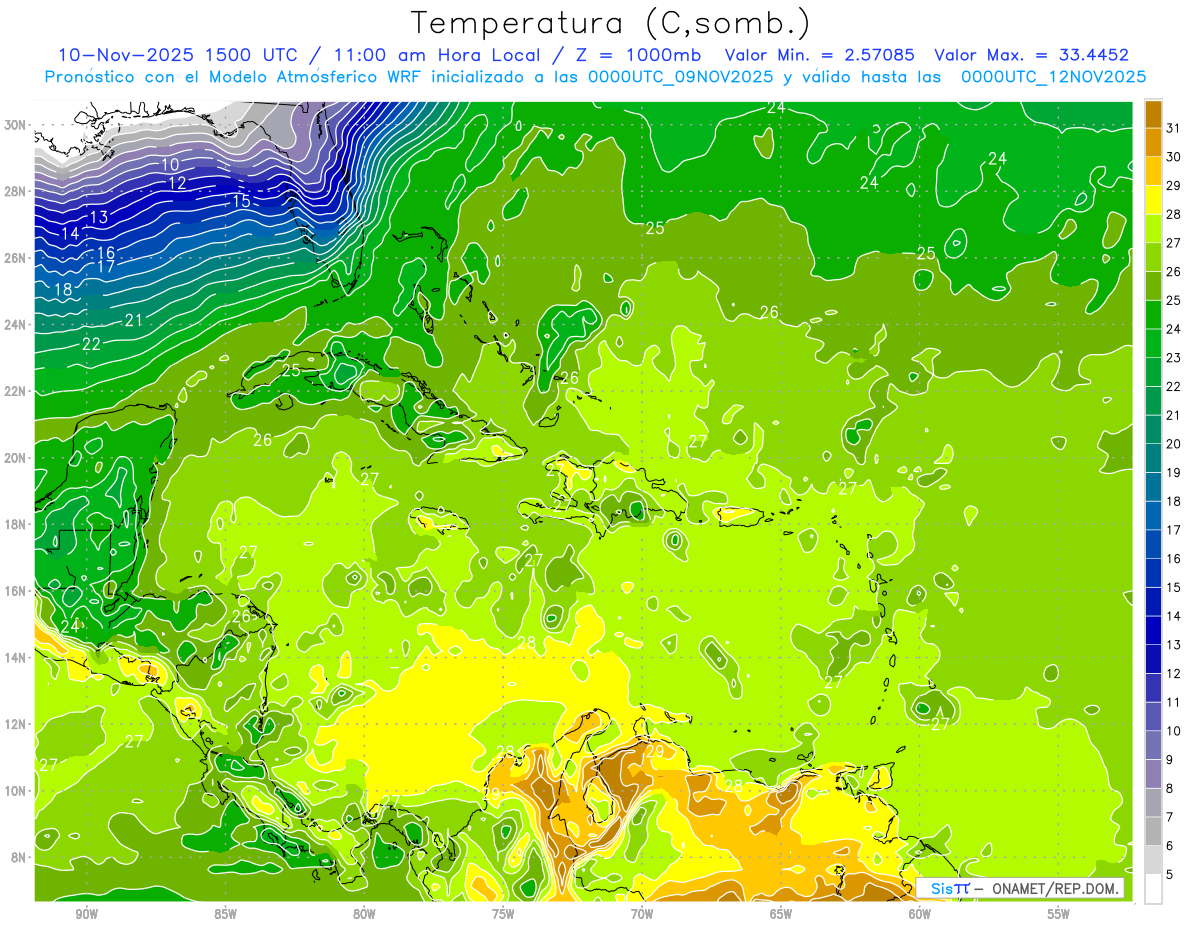Image resolution: width=1200 pixels, height=927 pixels.
Task: Click 'Valor Min. = 2.57085' in header
Action: click(821, 55)
